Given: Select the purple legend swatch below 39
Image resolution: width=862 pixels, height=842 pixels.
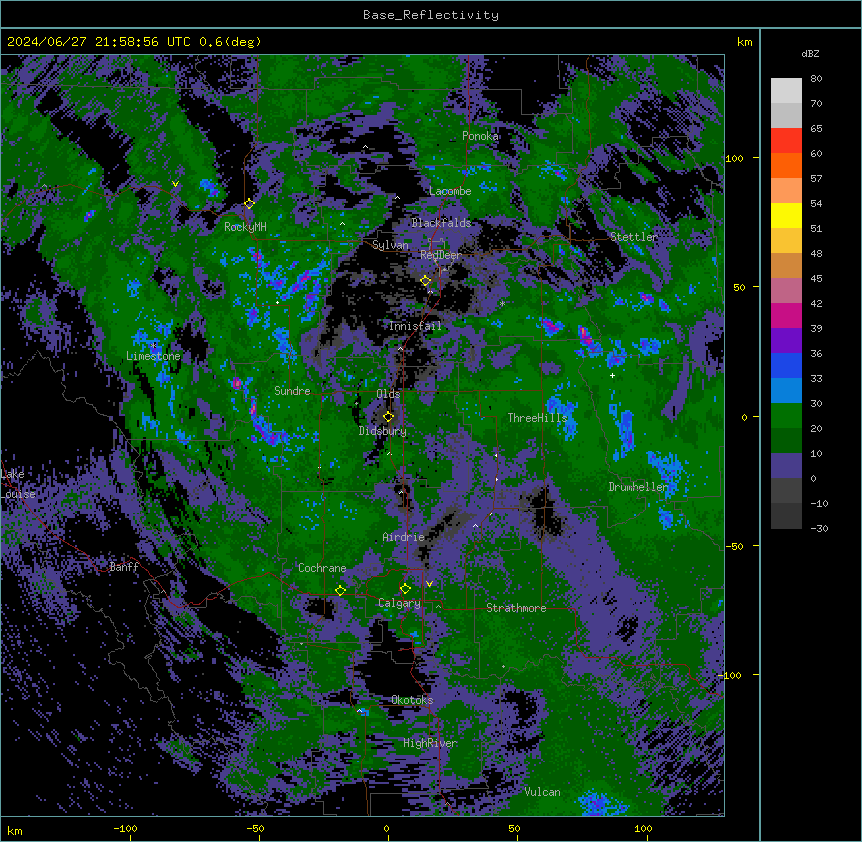Looking at the screenshot, I should [786, 341].
